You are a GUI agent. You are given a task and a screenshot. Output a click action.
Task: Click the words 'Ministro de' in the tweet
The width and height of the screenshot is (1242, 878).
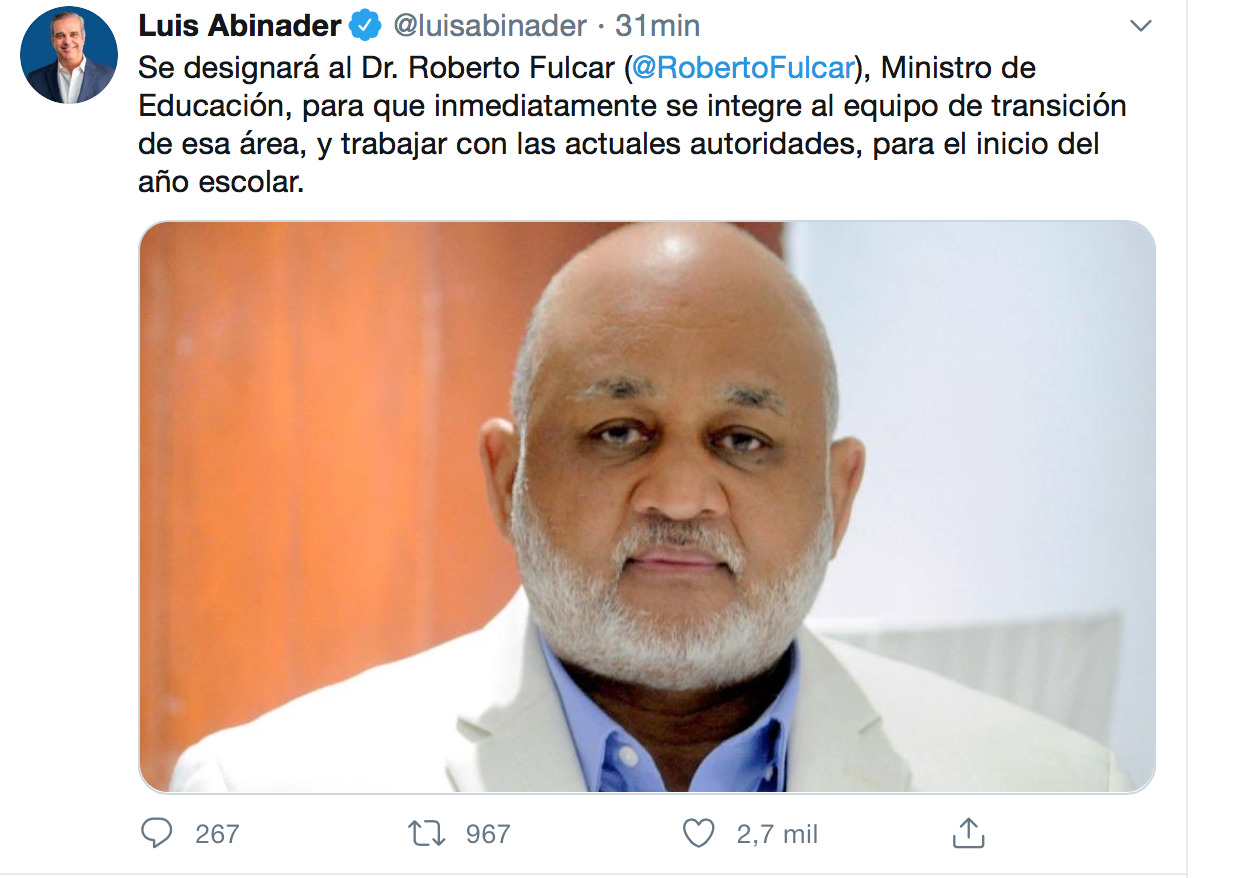click(959, 69)
